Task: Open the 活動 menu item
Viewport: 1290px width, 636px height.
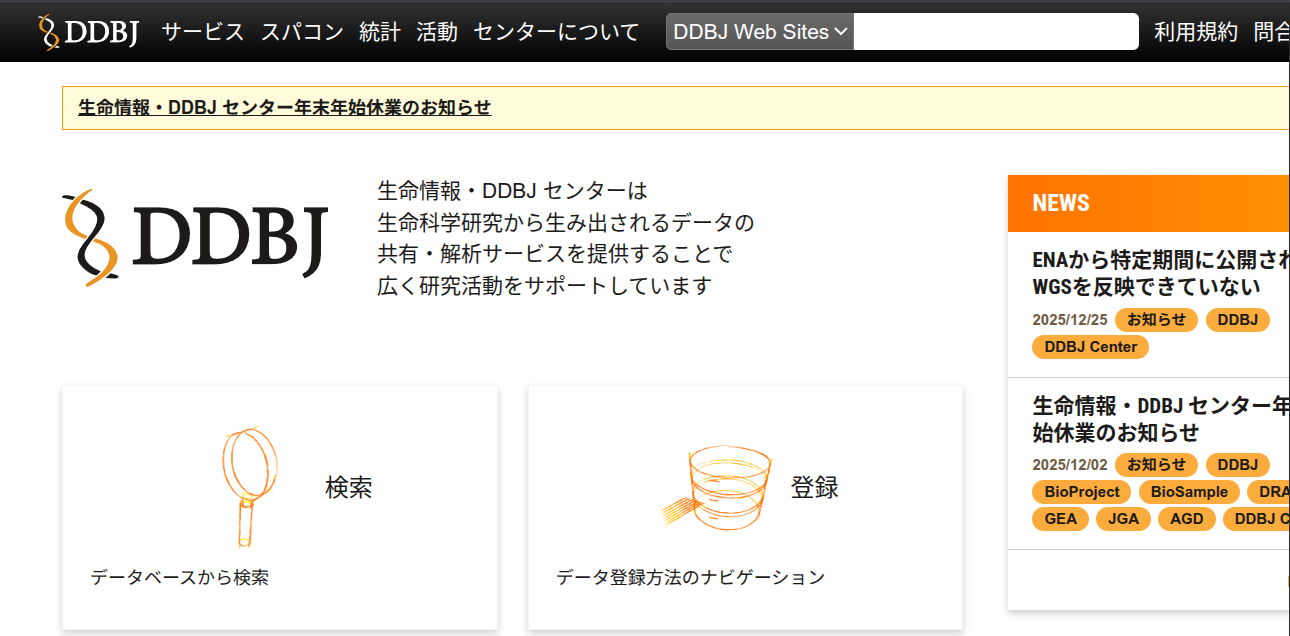Action: [x=437, y=32]
